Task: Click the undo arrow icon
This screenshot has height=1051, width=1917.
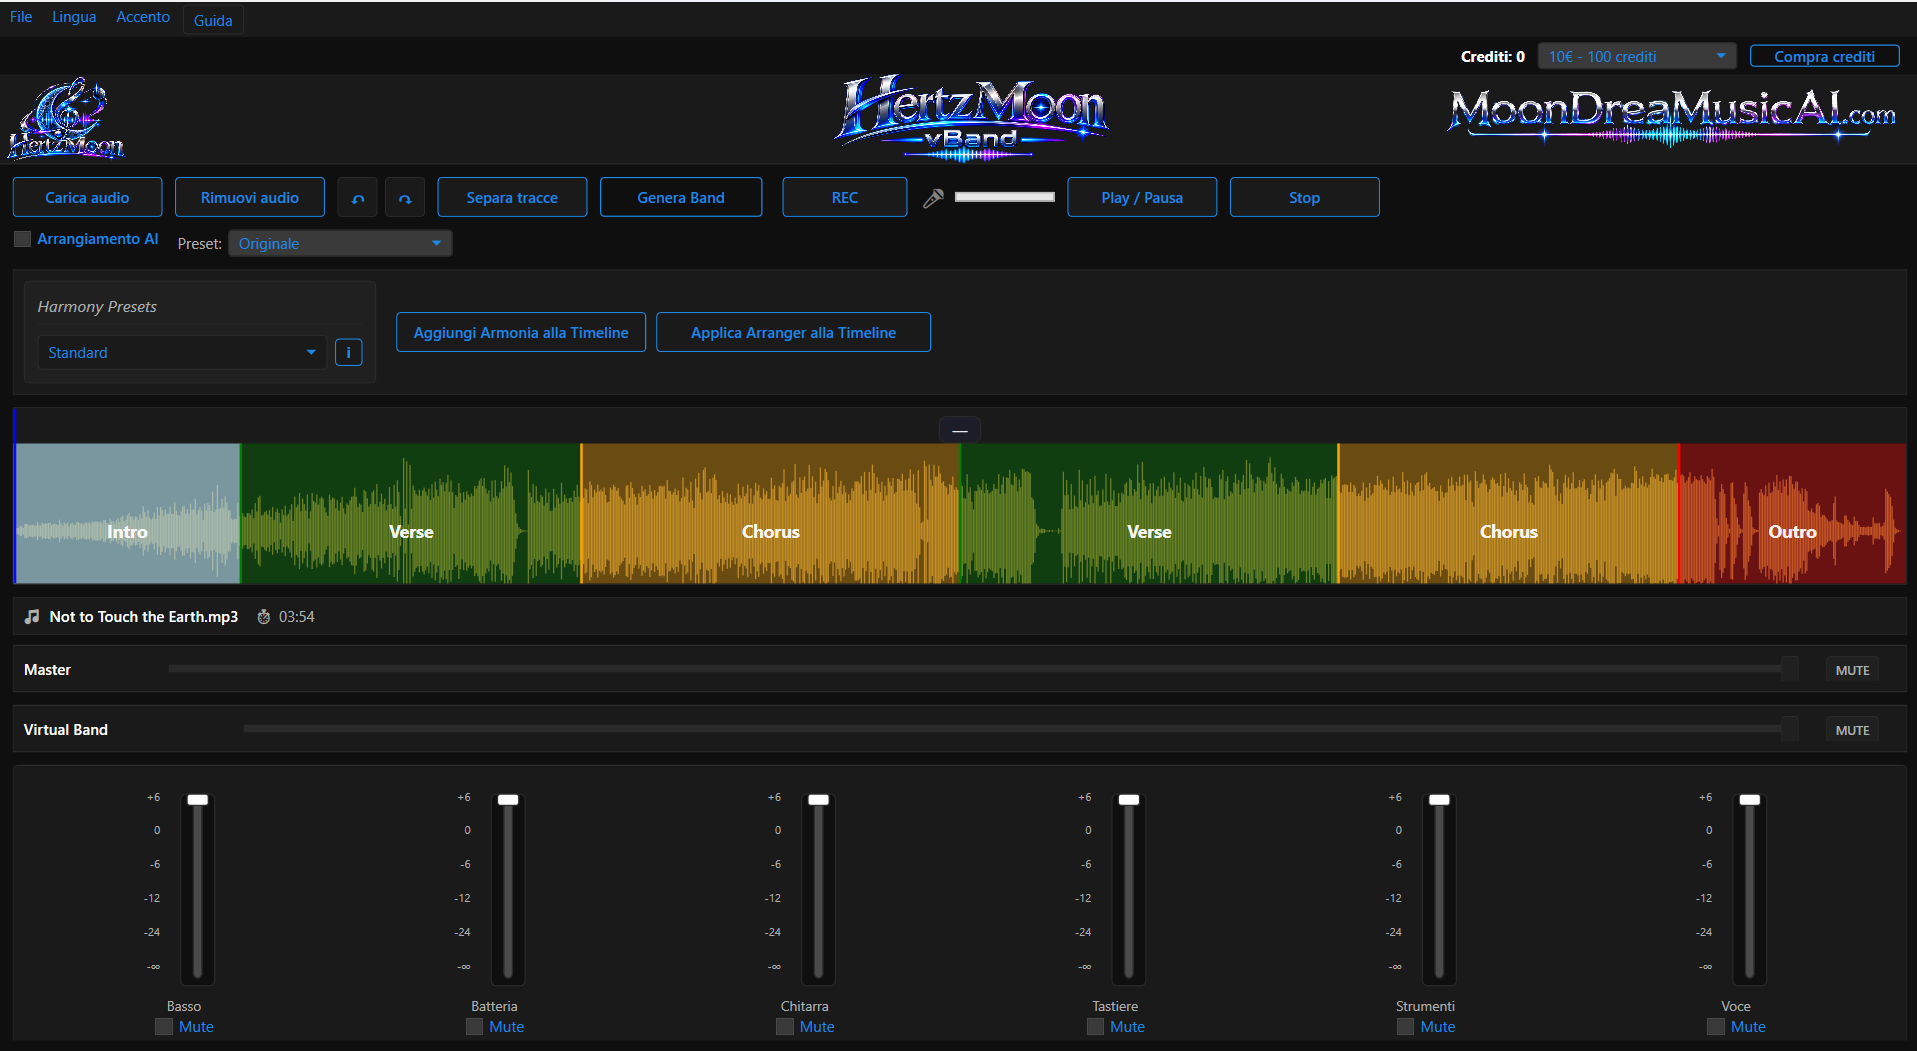Action: coord(358,198)
